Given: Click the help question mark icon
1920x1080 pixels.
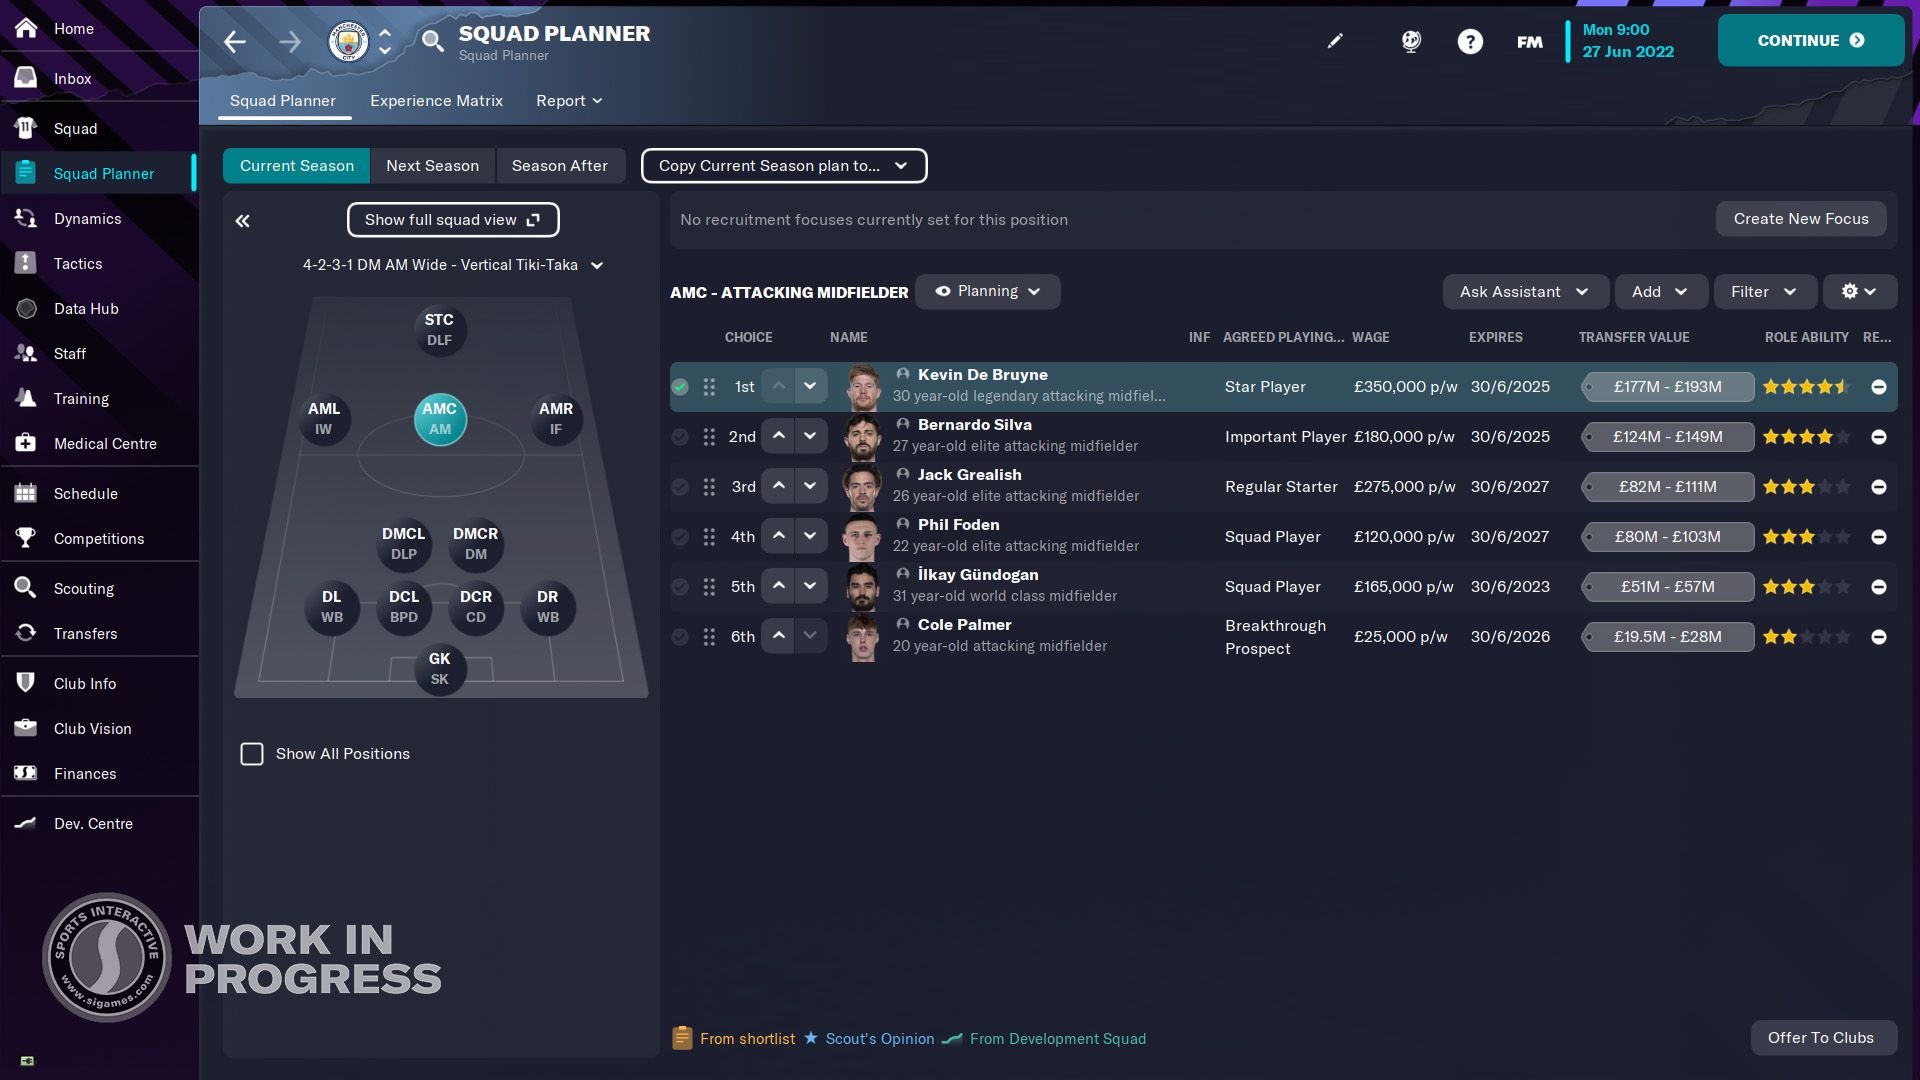Looking at the screenshot, I should [1469, 40].
